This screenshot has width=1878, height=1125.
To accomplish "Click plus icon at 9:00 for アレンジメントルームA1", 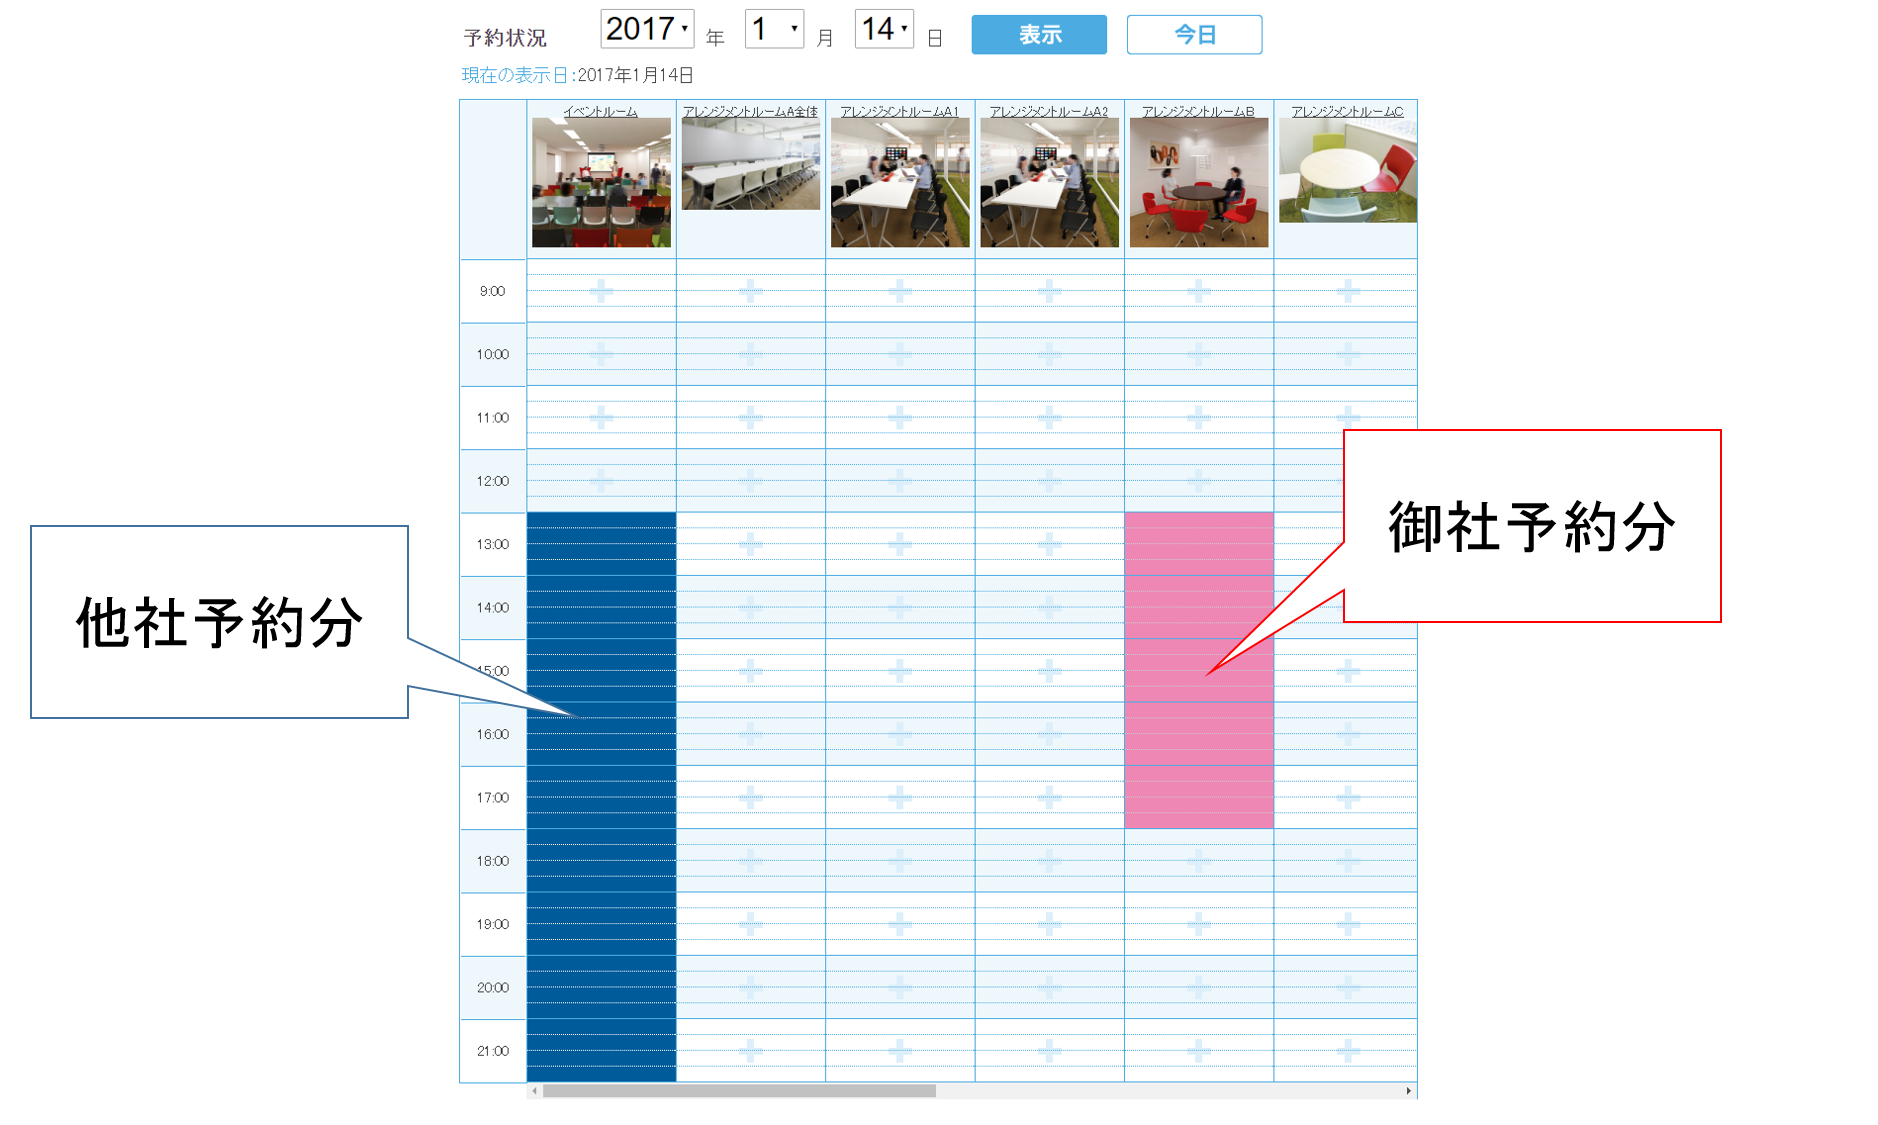I will (900, 291).
